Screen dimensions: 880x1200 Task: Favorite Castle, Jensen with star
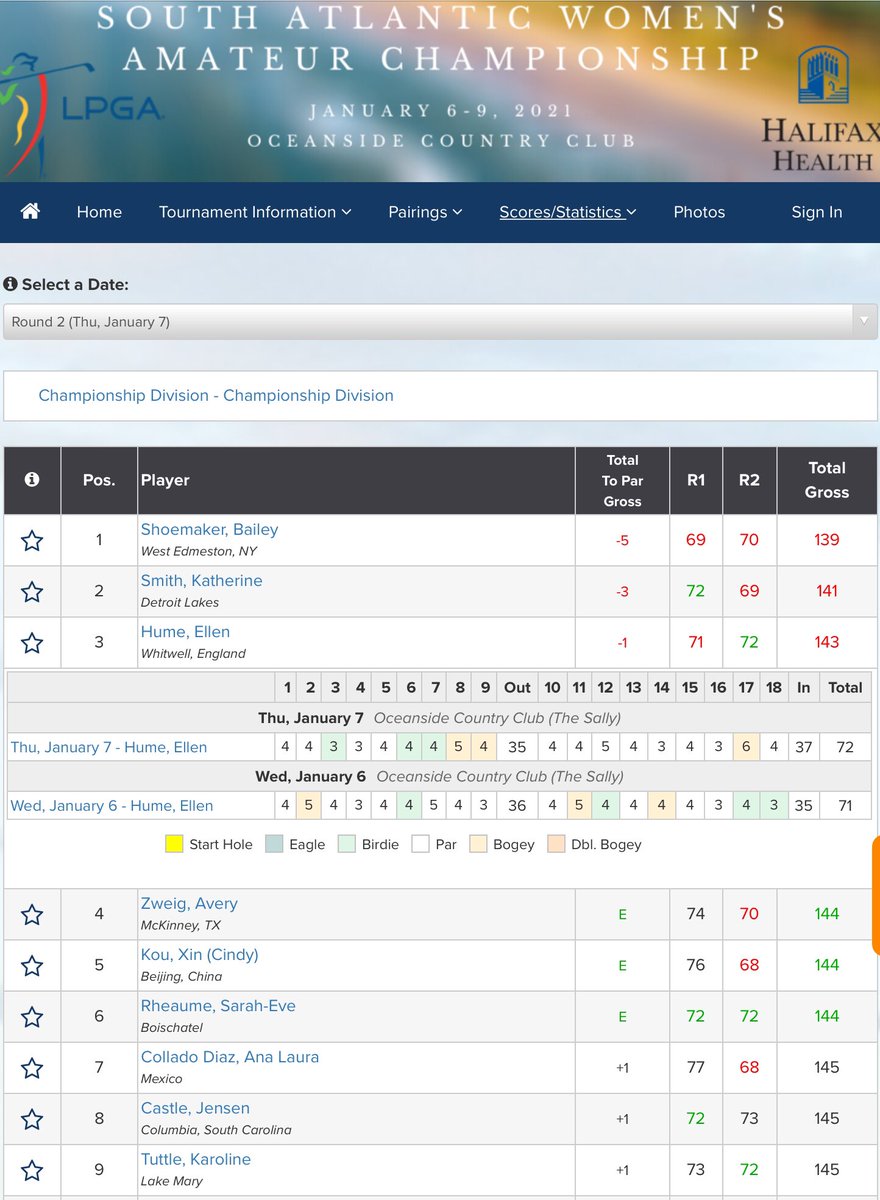tap(32, 1119)
